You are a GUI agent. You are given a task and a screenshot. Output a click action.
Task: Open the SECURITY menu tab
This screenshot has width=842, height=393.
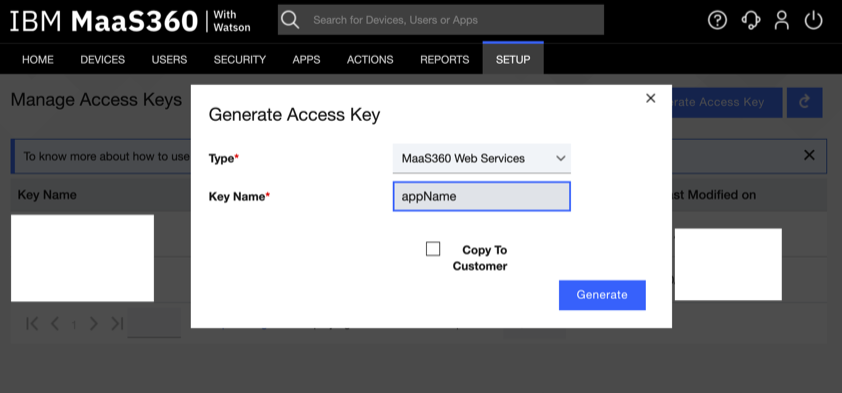[239, 60]
